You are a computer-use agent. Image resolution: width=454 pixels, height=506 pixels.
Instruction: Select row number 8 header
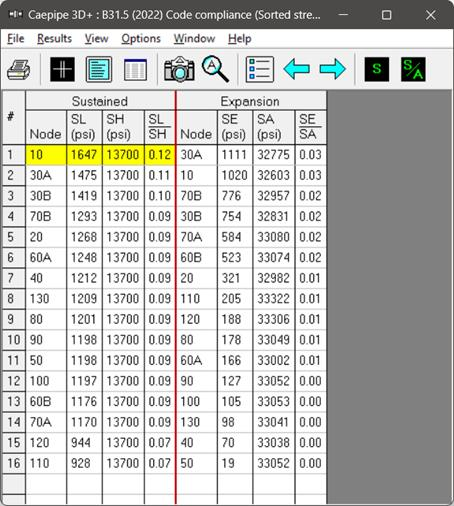13,299
